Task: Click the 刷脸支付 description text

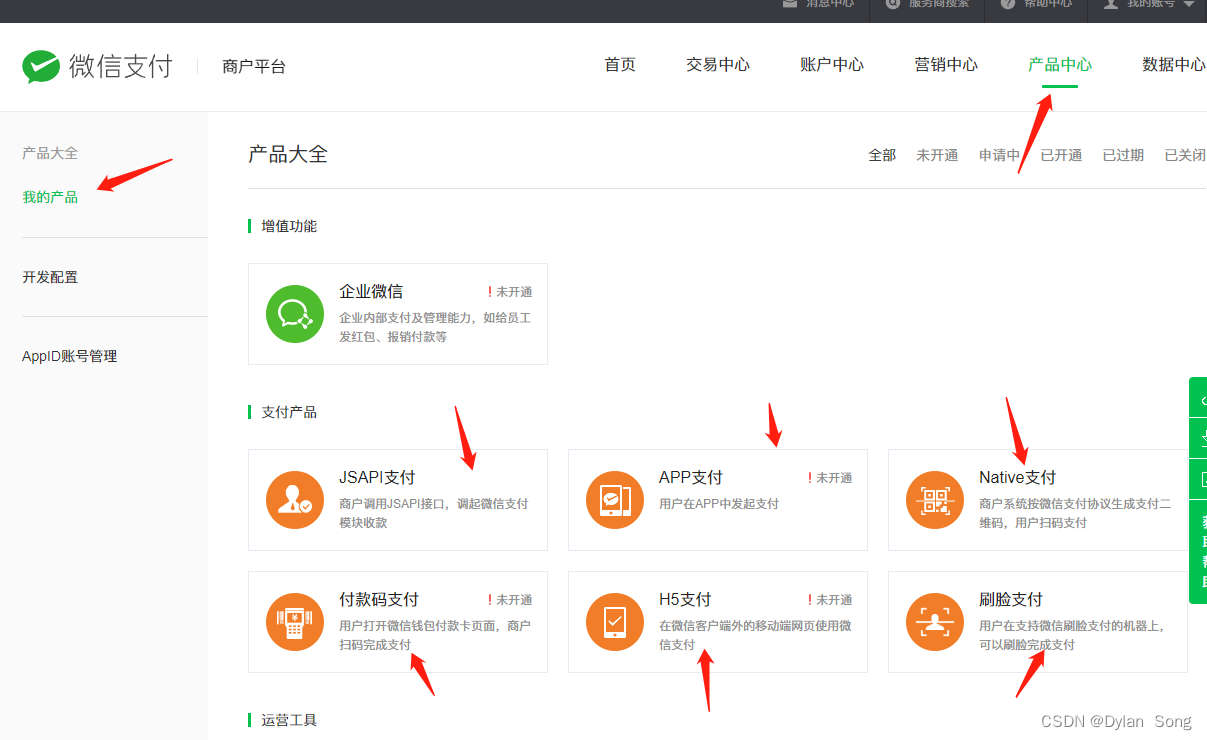Action: [1072, 635]
